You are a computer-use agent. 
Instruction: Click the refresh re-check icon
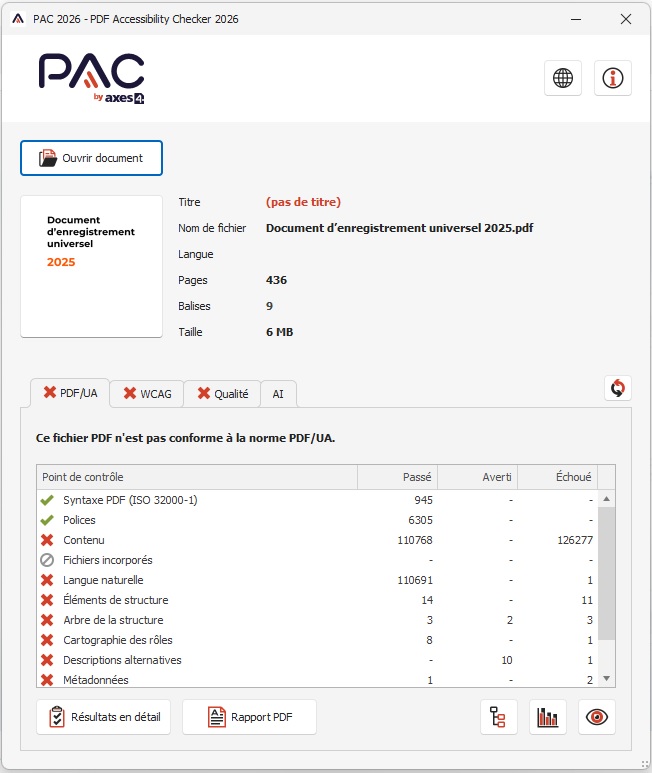point(618,388)
